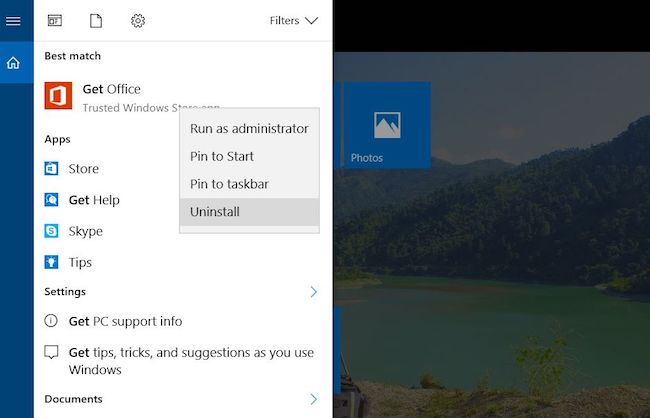
Task: Open Get PC support info setting
Action: coord(125,321)
